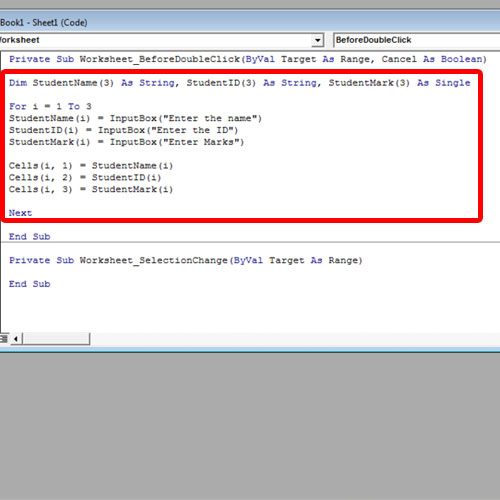The width and height of the screenshot is (500, 500).
Task: Click the Next keyword line
Action: (x=20, y=213)
